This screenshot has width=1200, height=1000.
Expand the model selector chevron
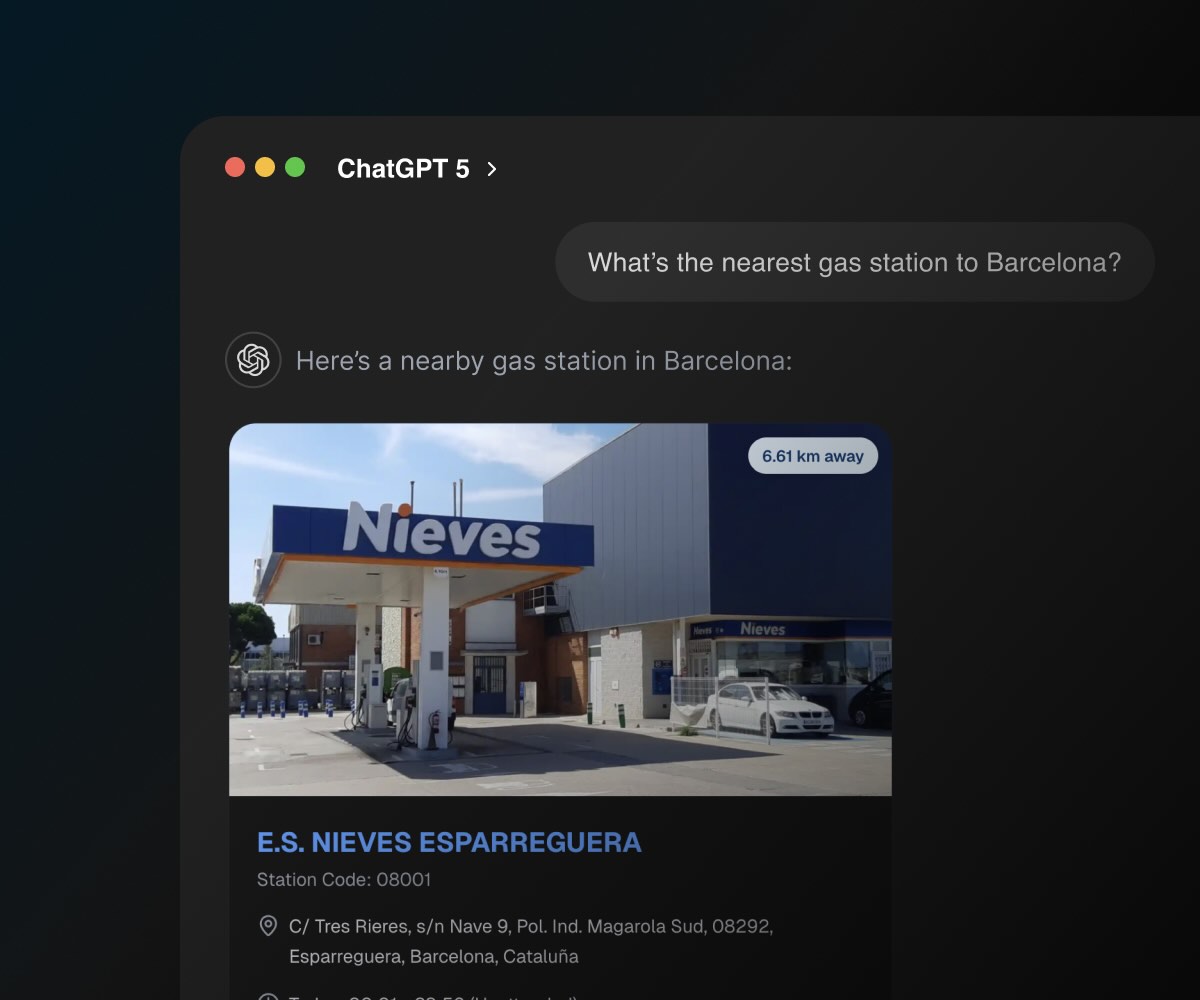492,169
